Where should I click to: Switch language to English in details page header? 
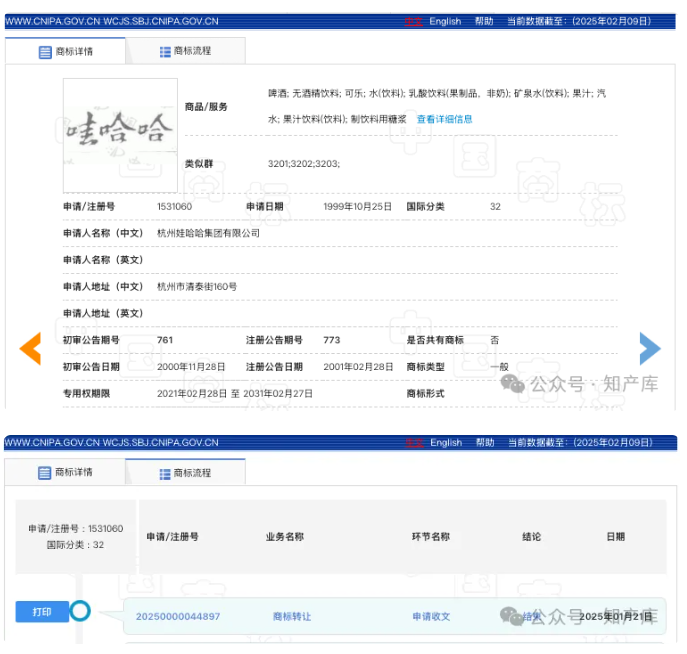[445, 21]
